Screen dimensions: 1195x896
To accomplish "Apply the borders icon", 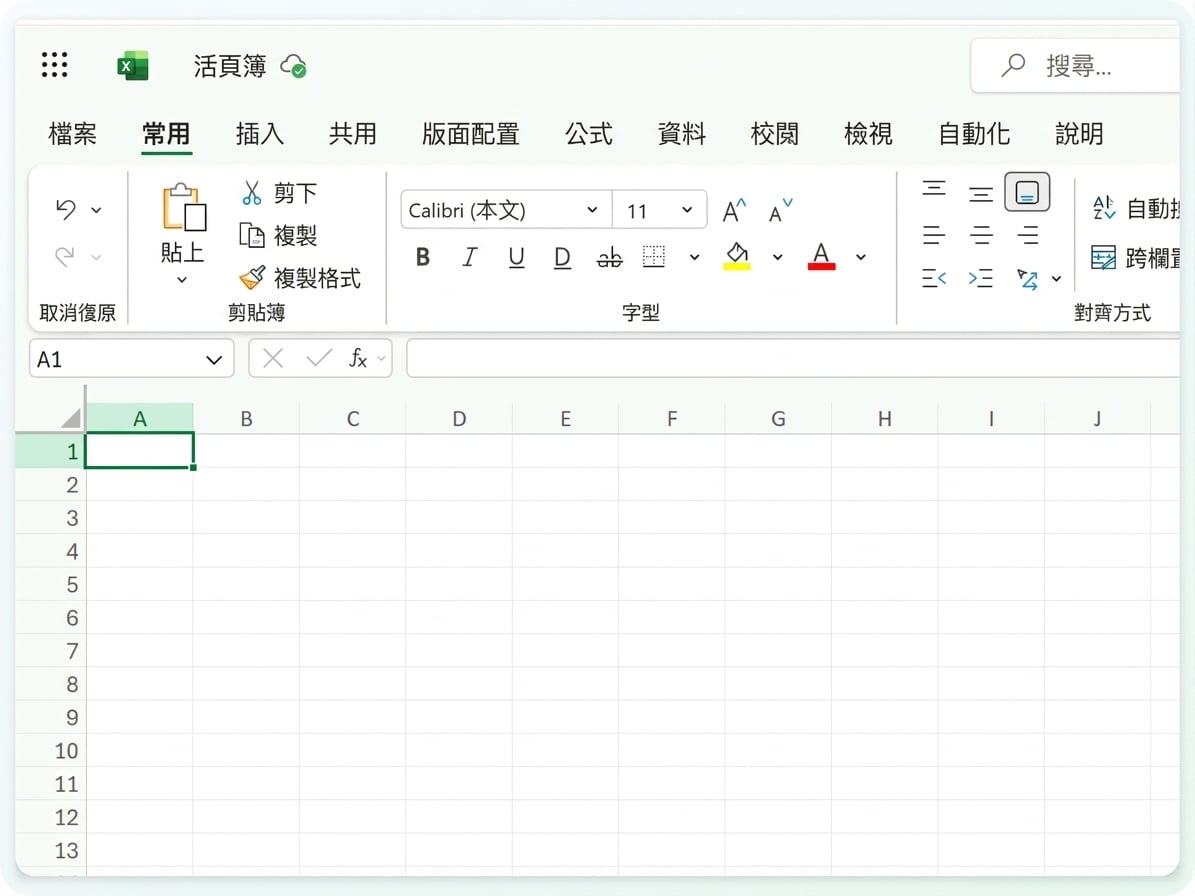I will [654, 257].
